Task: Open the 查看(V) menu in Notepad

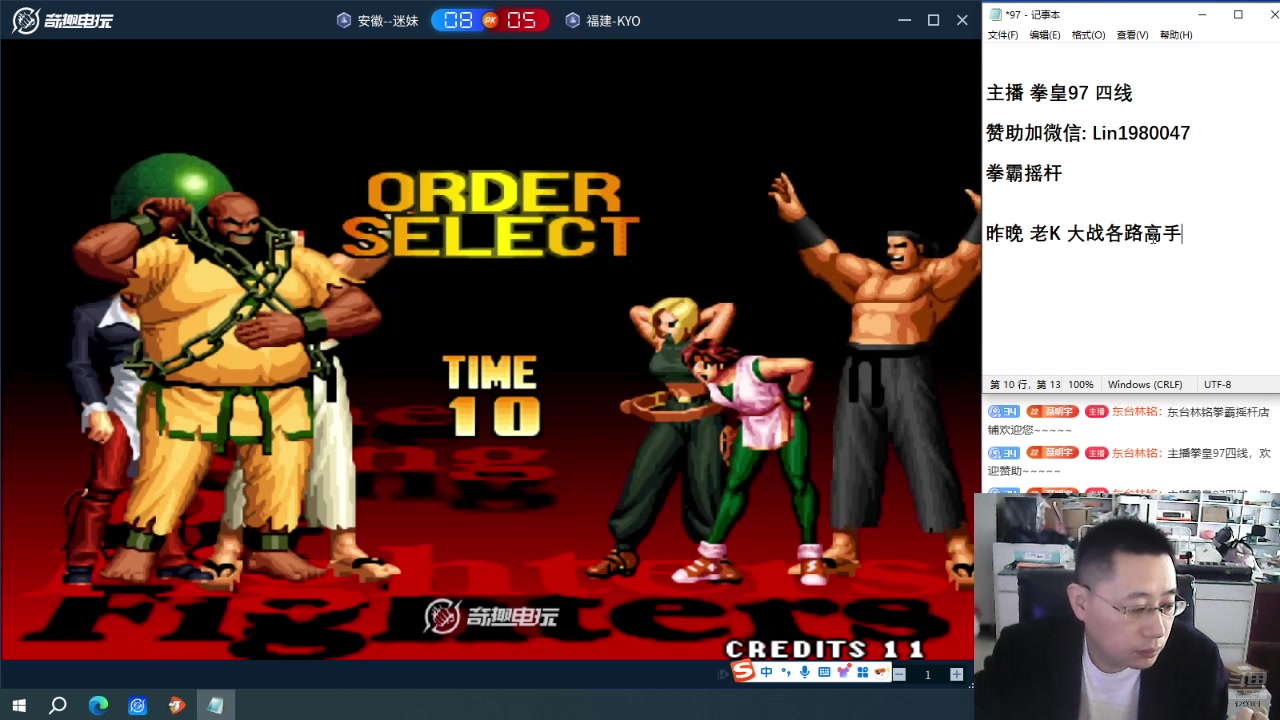Action: 1133,35
